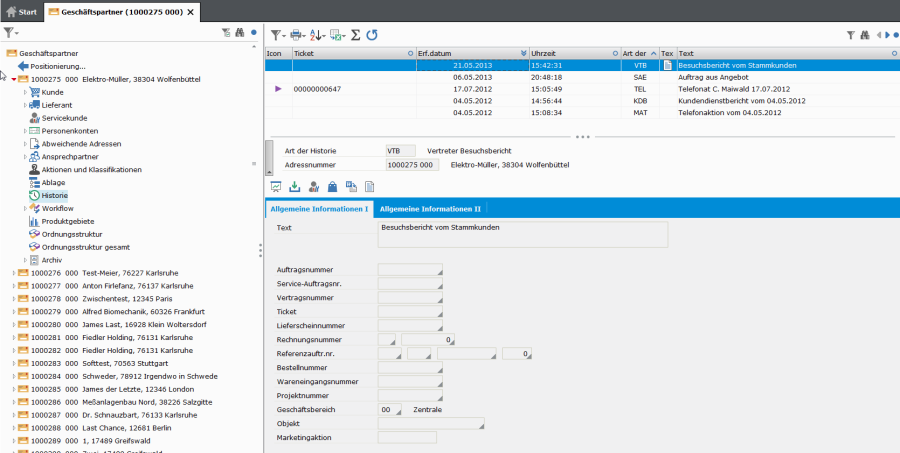Click the Text field with Besuchsbericht vom Stammkunden
The height and width of the screenshot is (453, 900).
coord(523,234)
